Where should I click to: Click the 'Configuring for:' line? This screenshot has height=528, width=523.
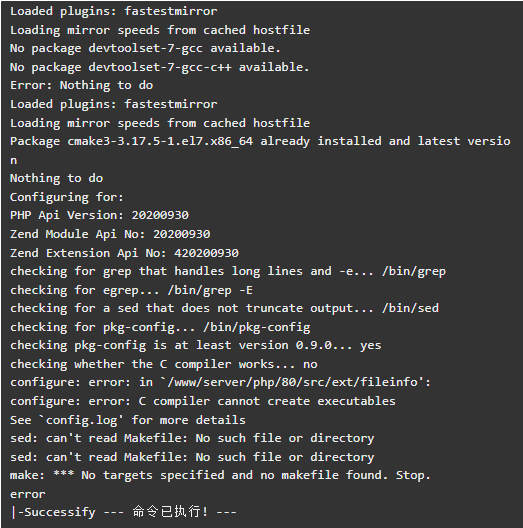click(x=67, y=197)
